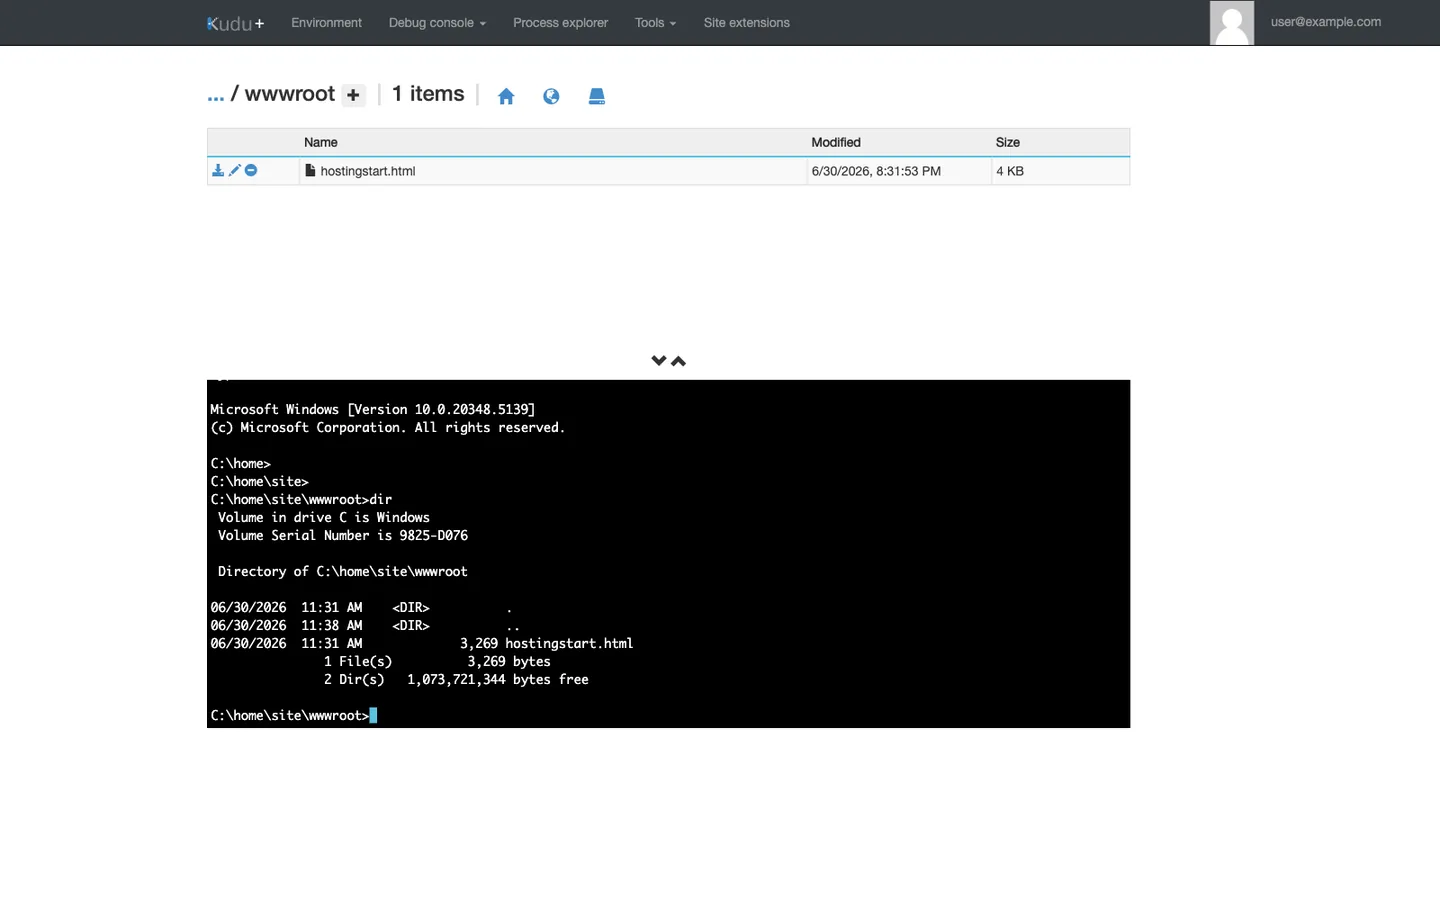Go to the home folder icon
This screenshot has height=900, width=1440.
[x=506, y=96]
